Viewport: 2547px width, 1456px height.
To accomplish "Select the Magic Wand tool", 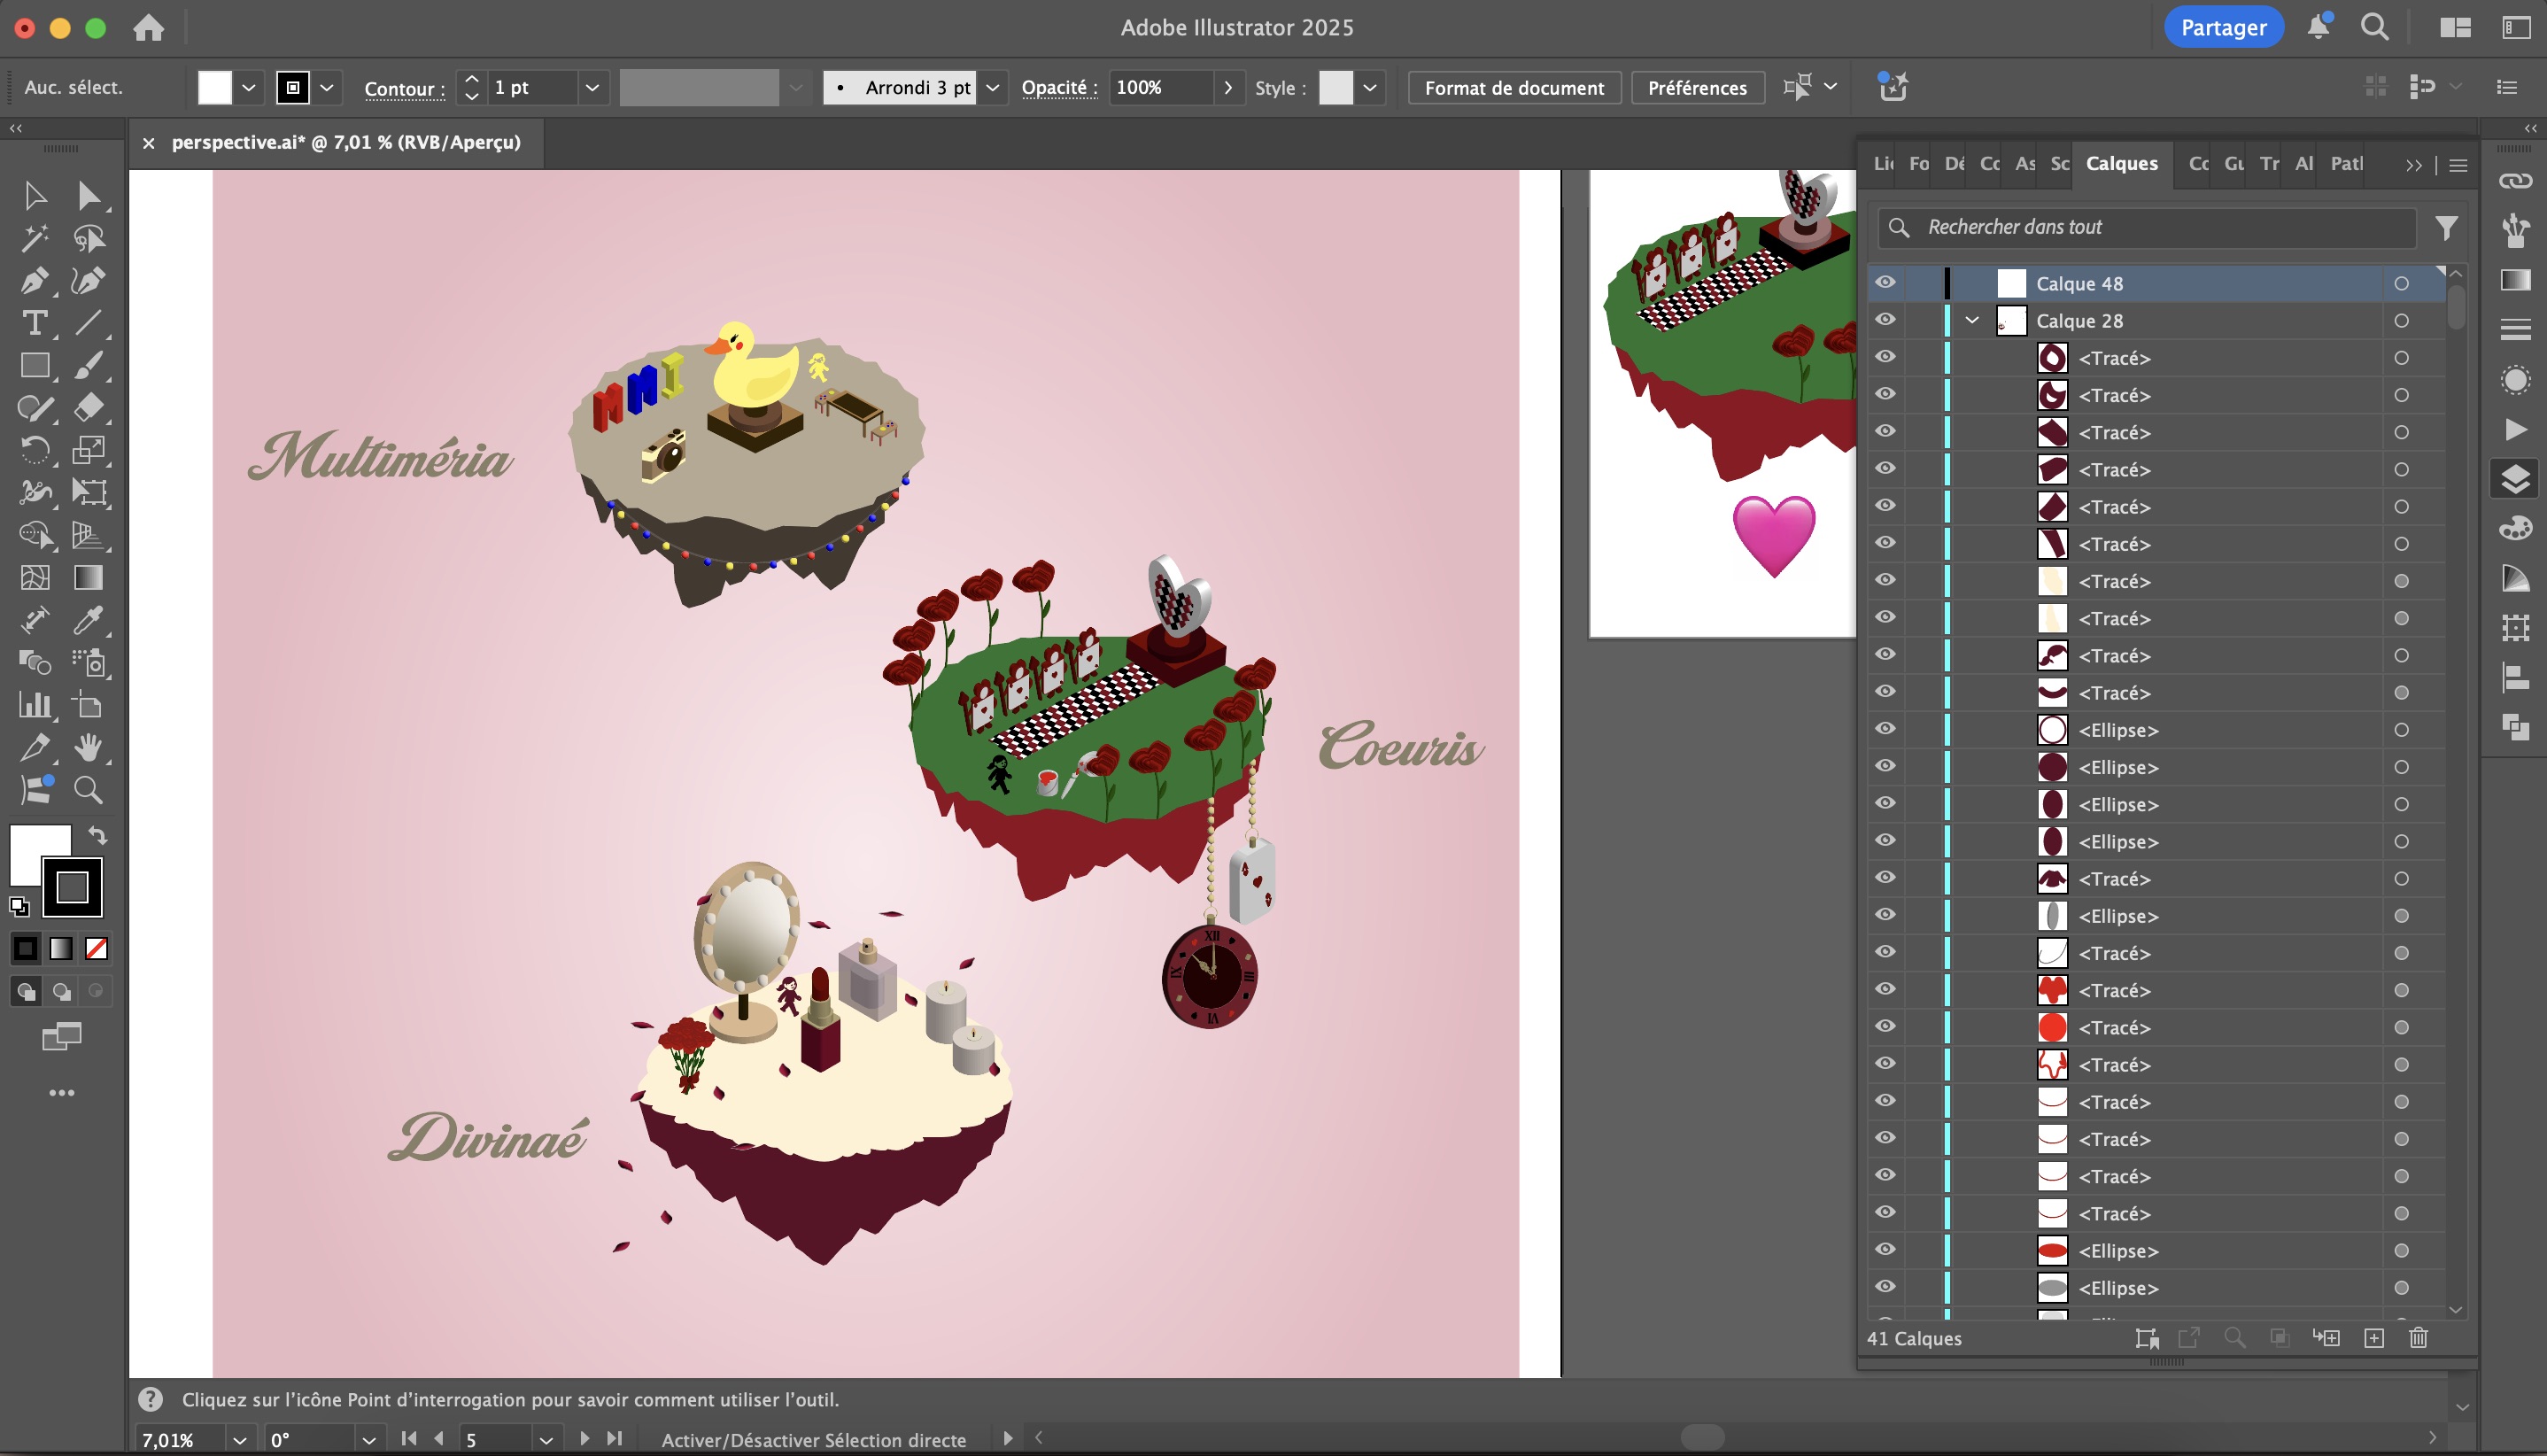I will click(34, 238).
